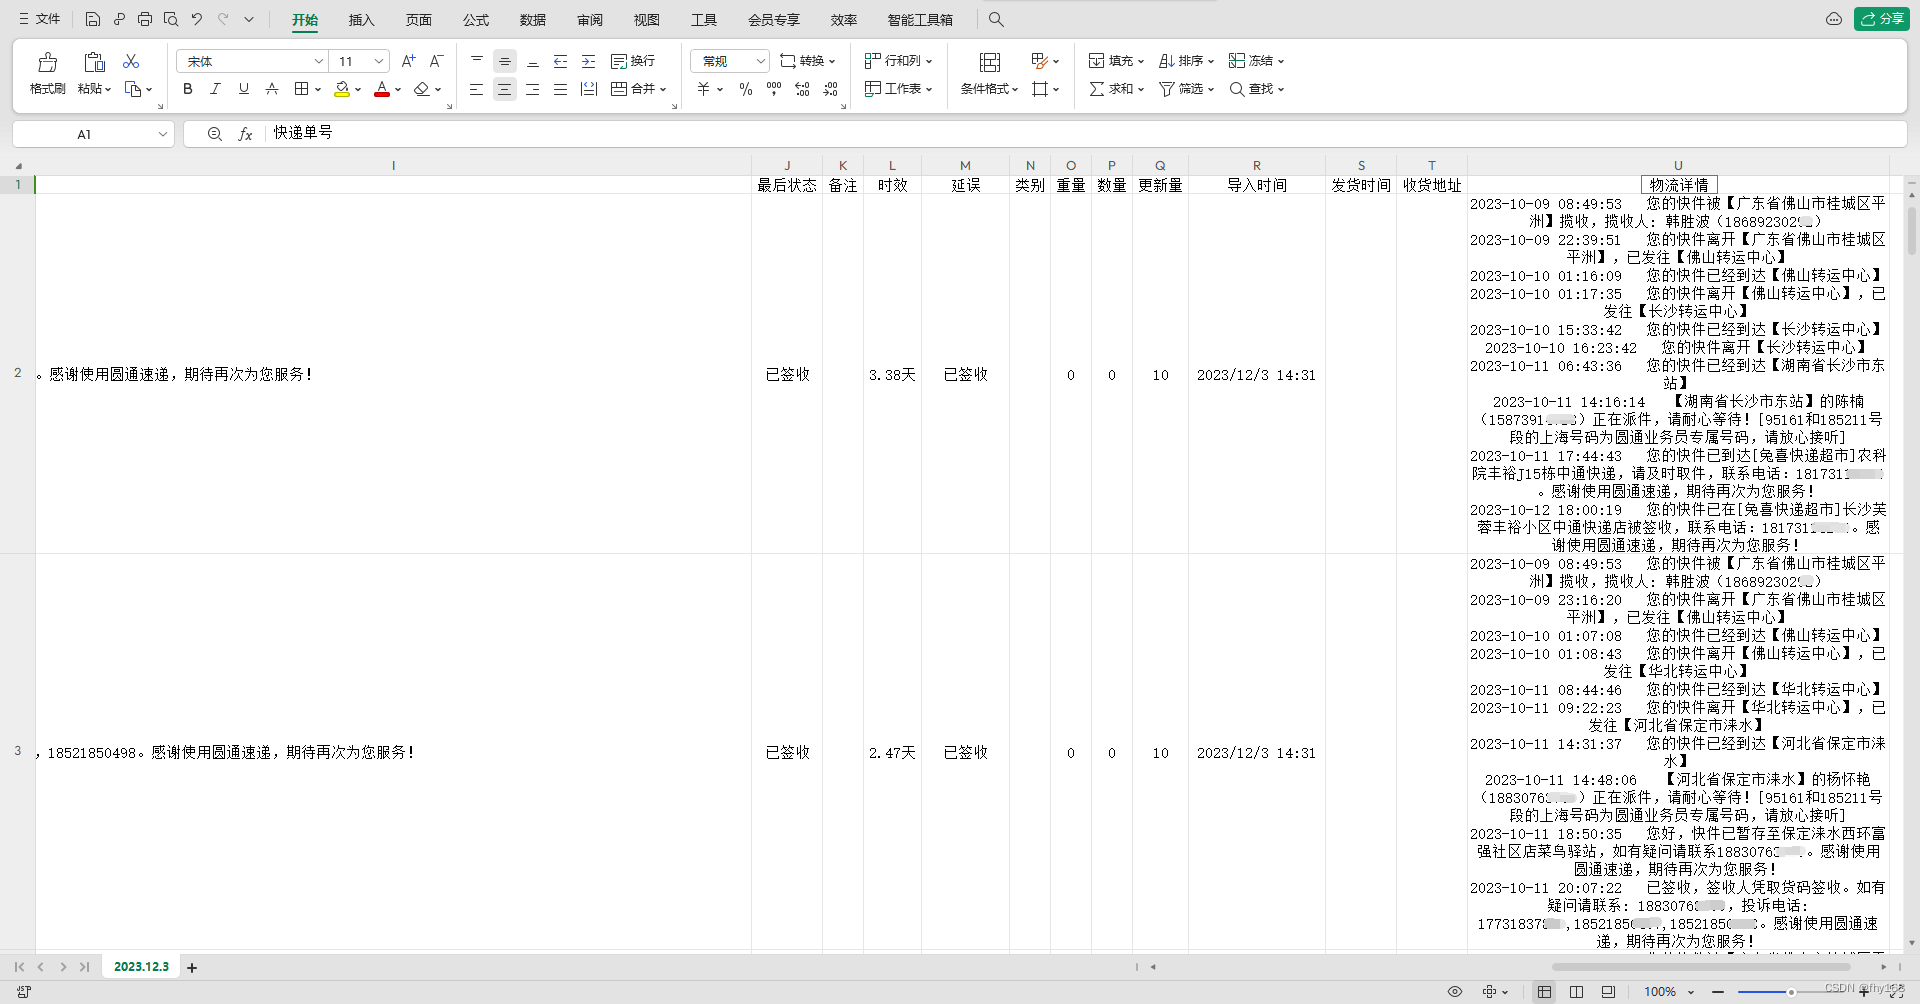Click the Paste clipboard icon
The height and width of the screenshot is (1004, 1920).
[94, 63]
